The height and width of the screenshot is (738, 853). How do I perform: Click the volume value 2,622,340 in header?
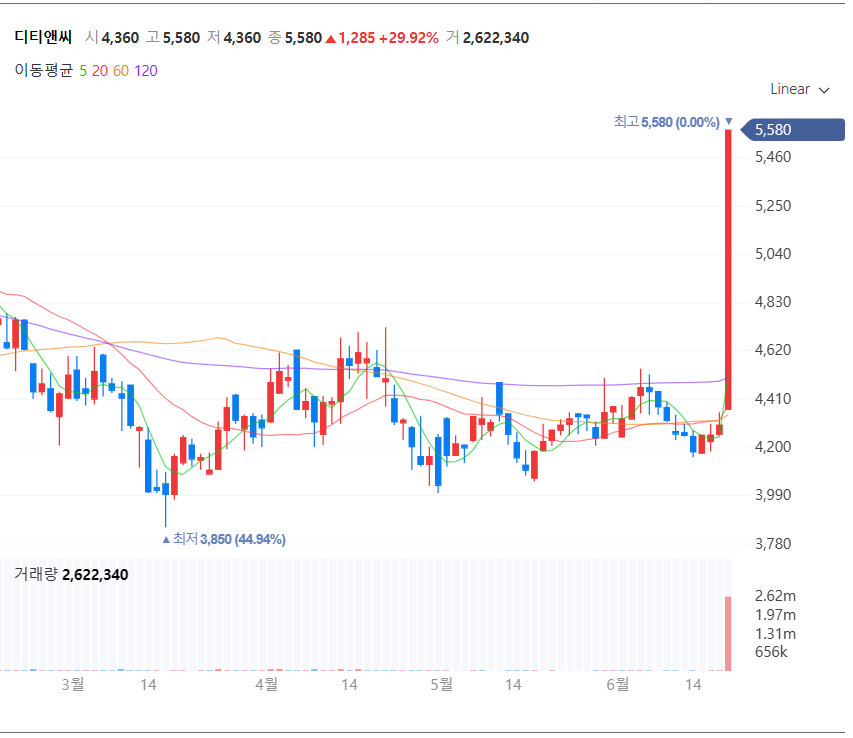coord(496,38)
